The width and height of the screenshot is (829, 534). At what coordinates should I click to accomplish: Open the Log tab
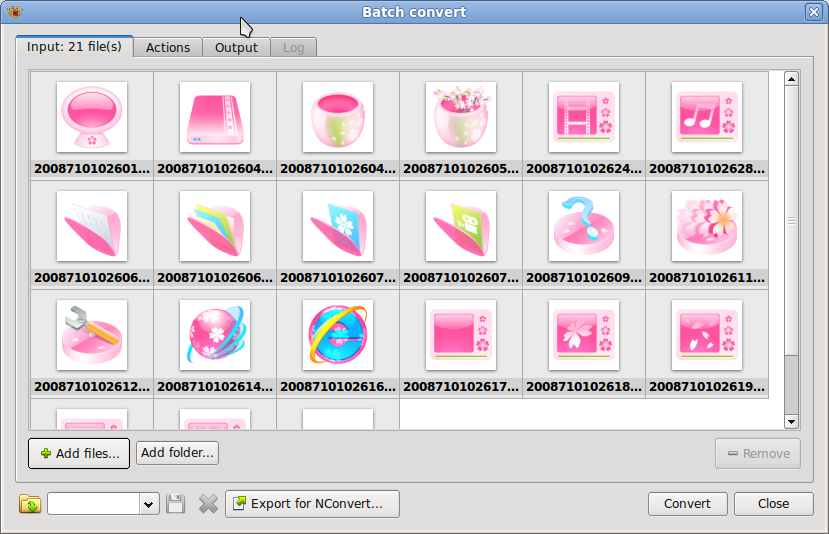coord(293,48)
